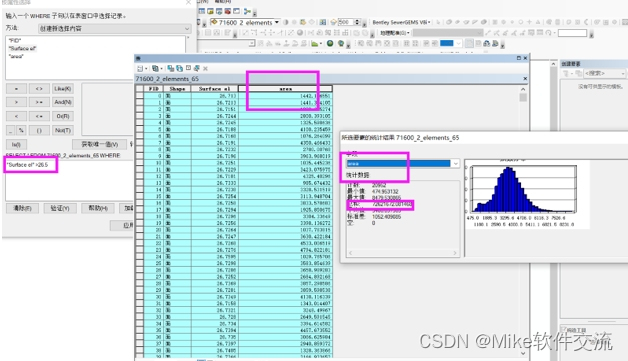Click right arrow of statistics list horizontal scrollbar
Screen dimensions: 628x361
[x=455, y=253]
